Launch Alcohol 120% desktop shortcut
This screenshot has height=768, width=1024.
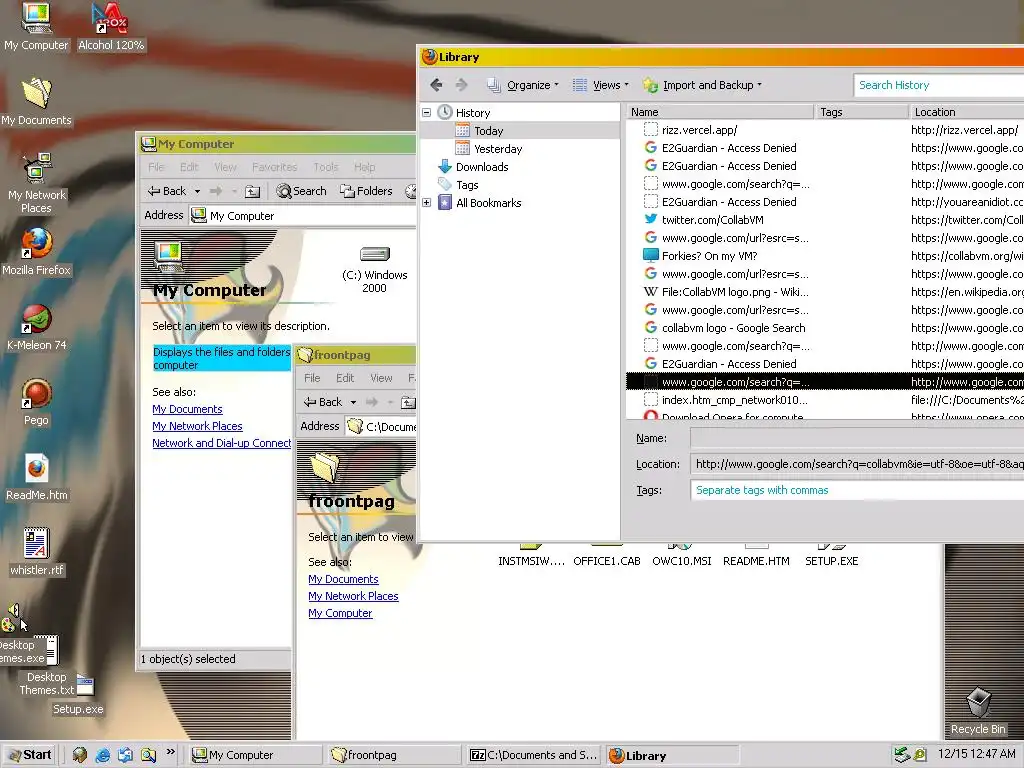(111, 26)
